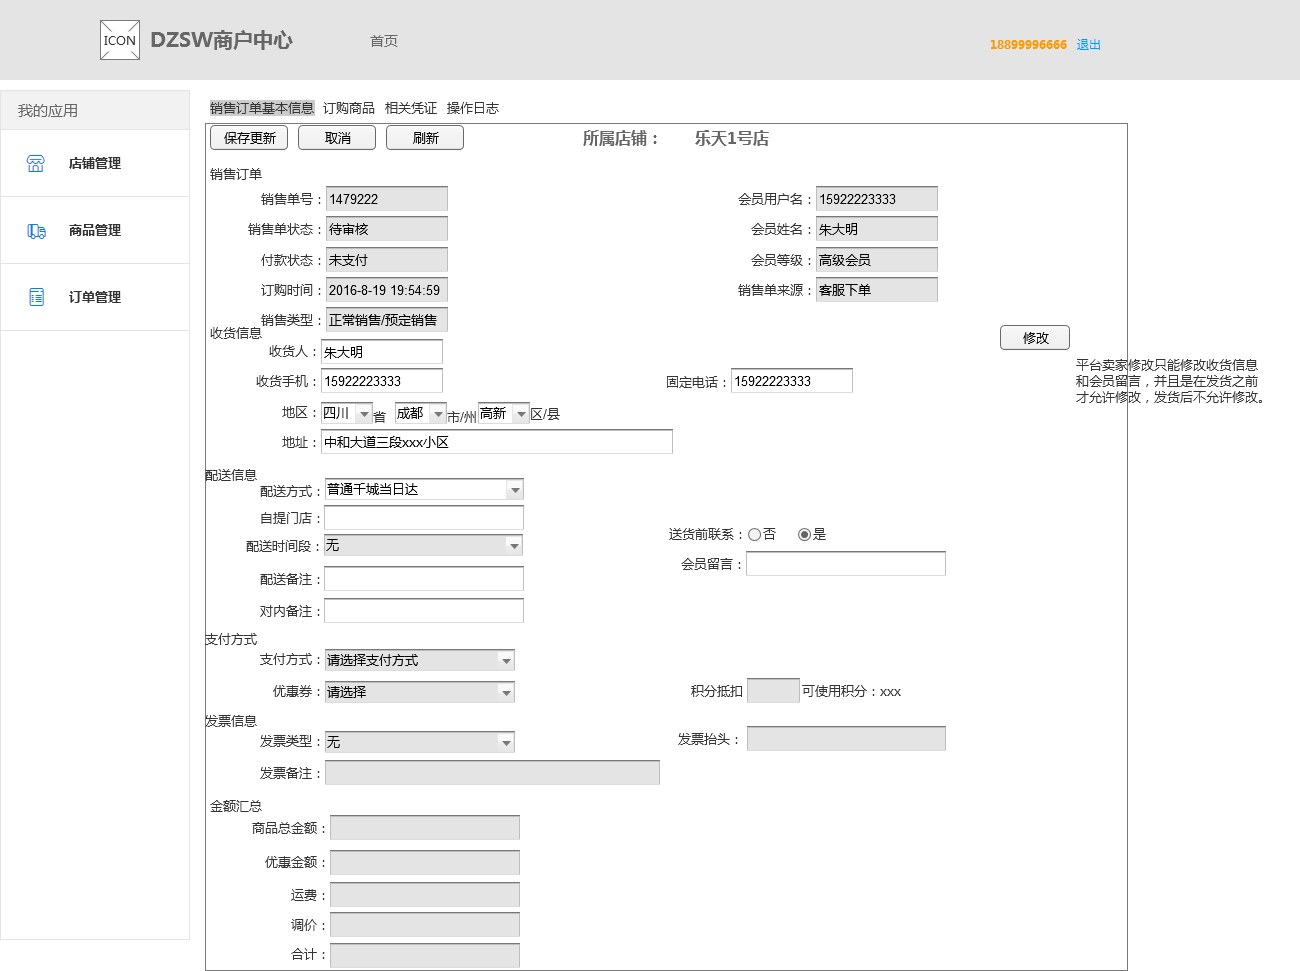This screenshot has height=971, width=1300.
Task: Open the 区/县 district dropdown showing 高新
Action: click(x=504, y=413)
